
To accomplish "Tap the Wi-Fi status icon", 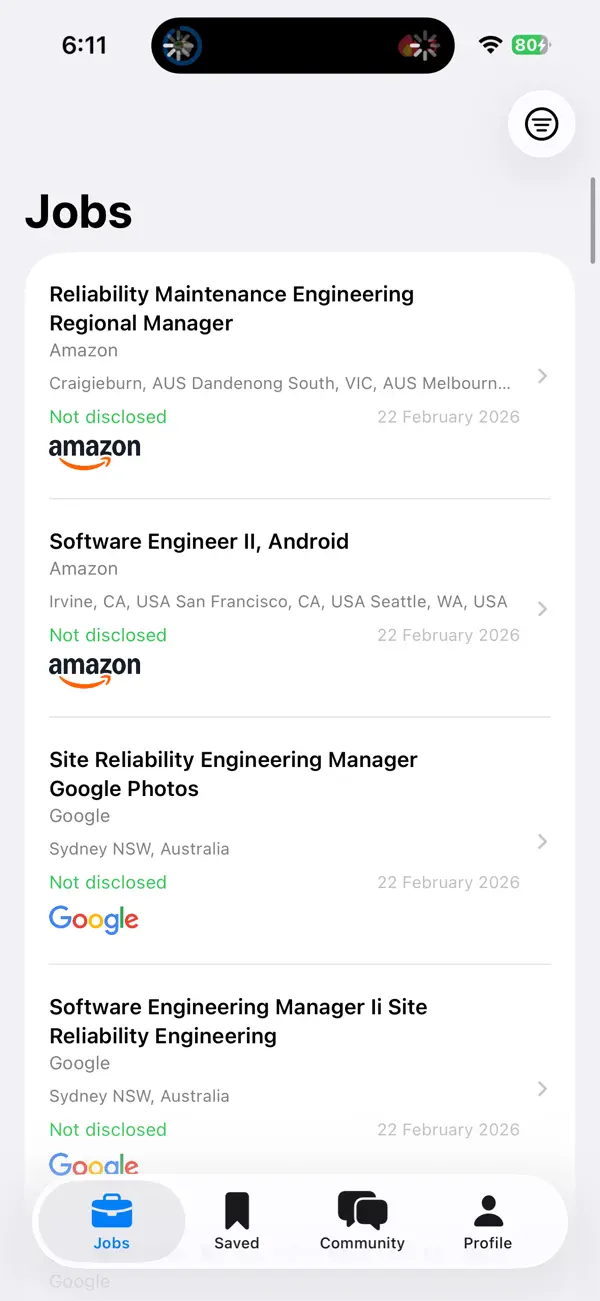I will point(490,45).
